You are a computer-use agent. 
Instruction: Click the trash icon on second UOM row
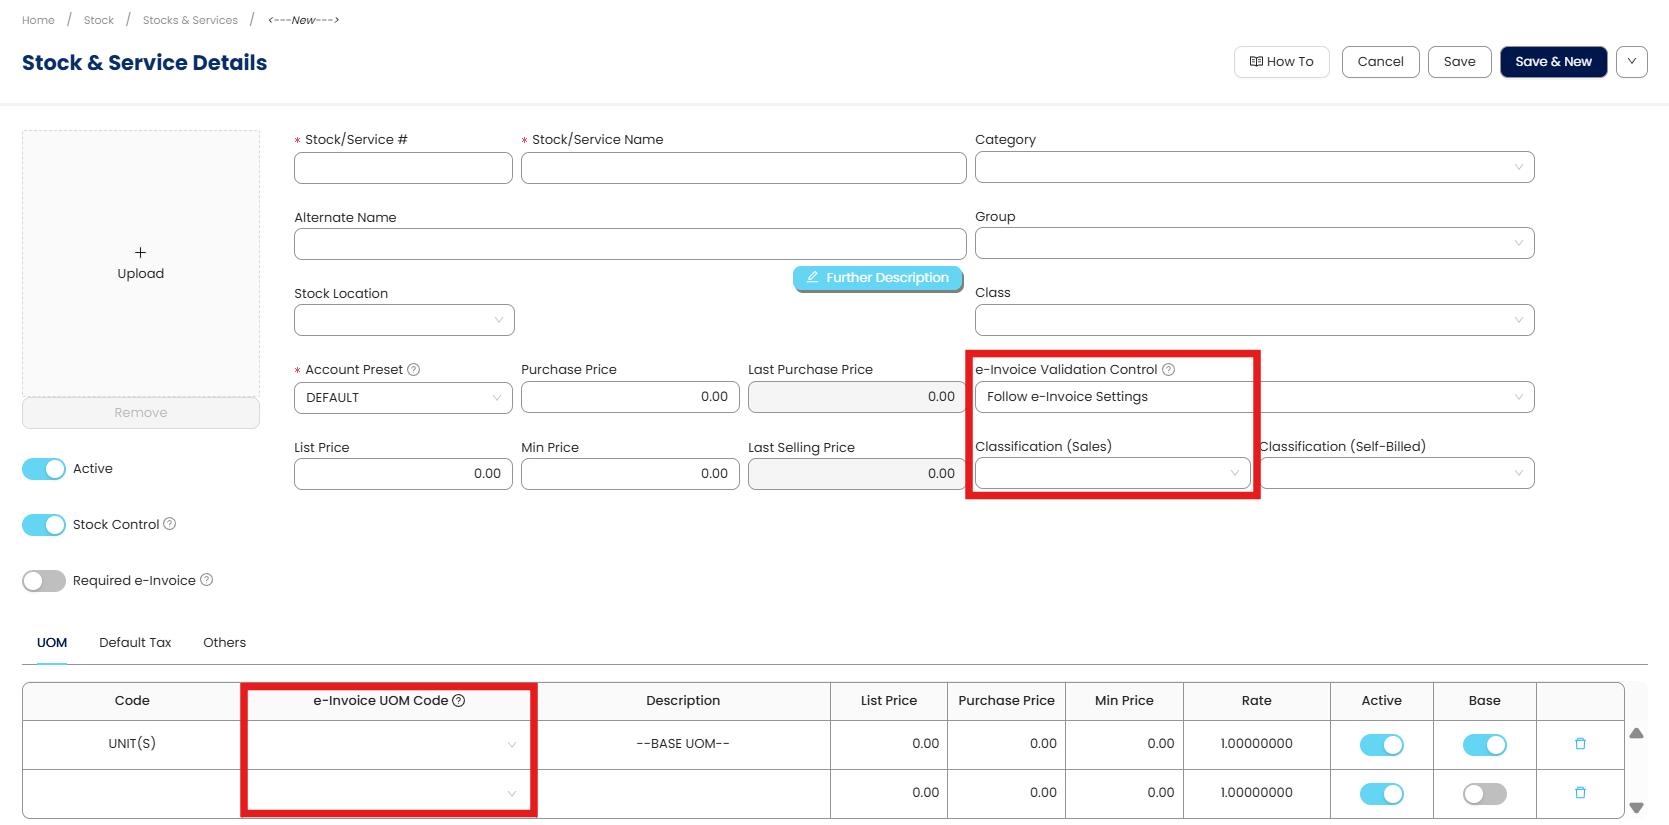coord(1580,793)
